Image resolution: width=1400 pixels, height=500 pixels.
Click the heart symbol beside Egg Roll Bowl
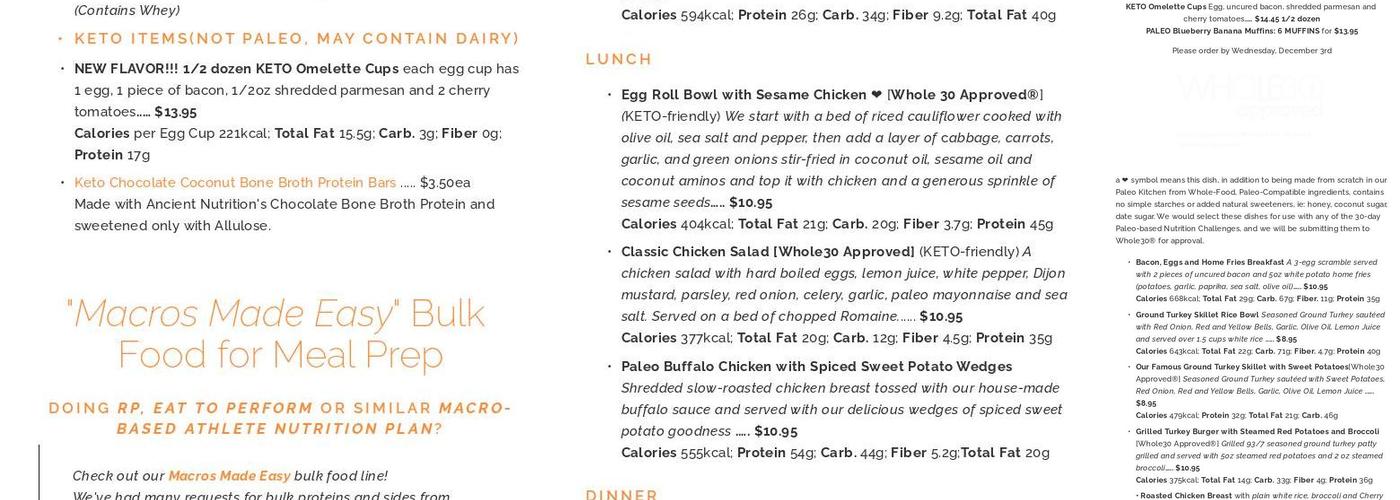tap(877, 95)
